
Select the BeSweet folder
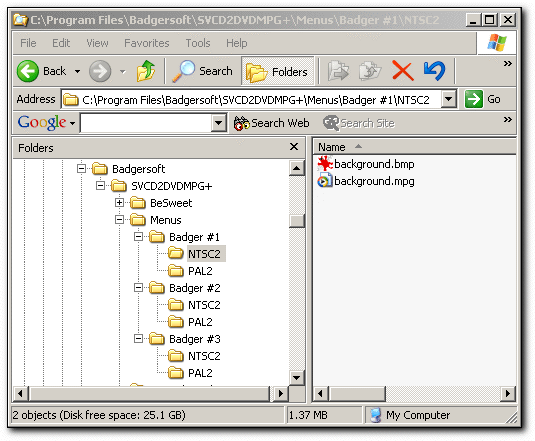click(161, 203)
